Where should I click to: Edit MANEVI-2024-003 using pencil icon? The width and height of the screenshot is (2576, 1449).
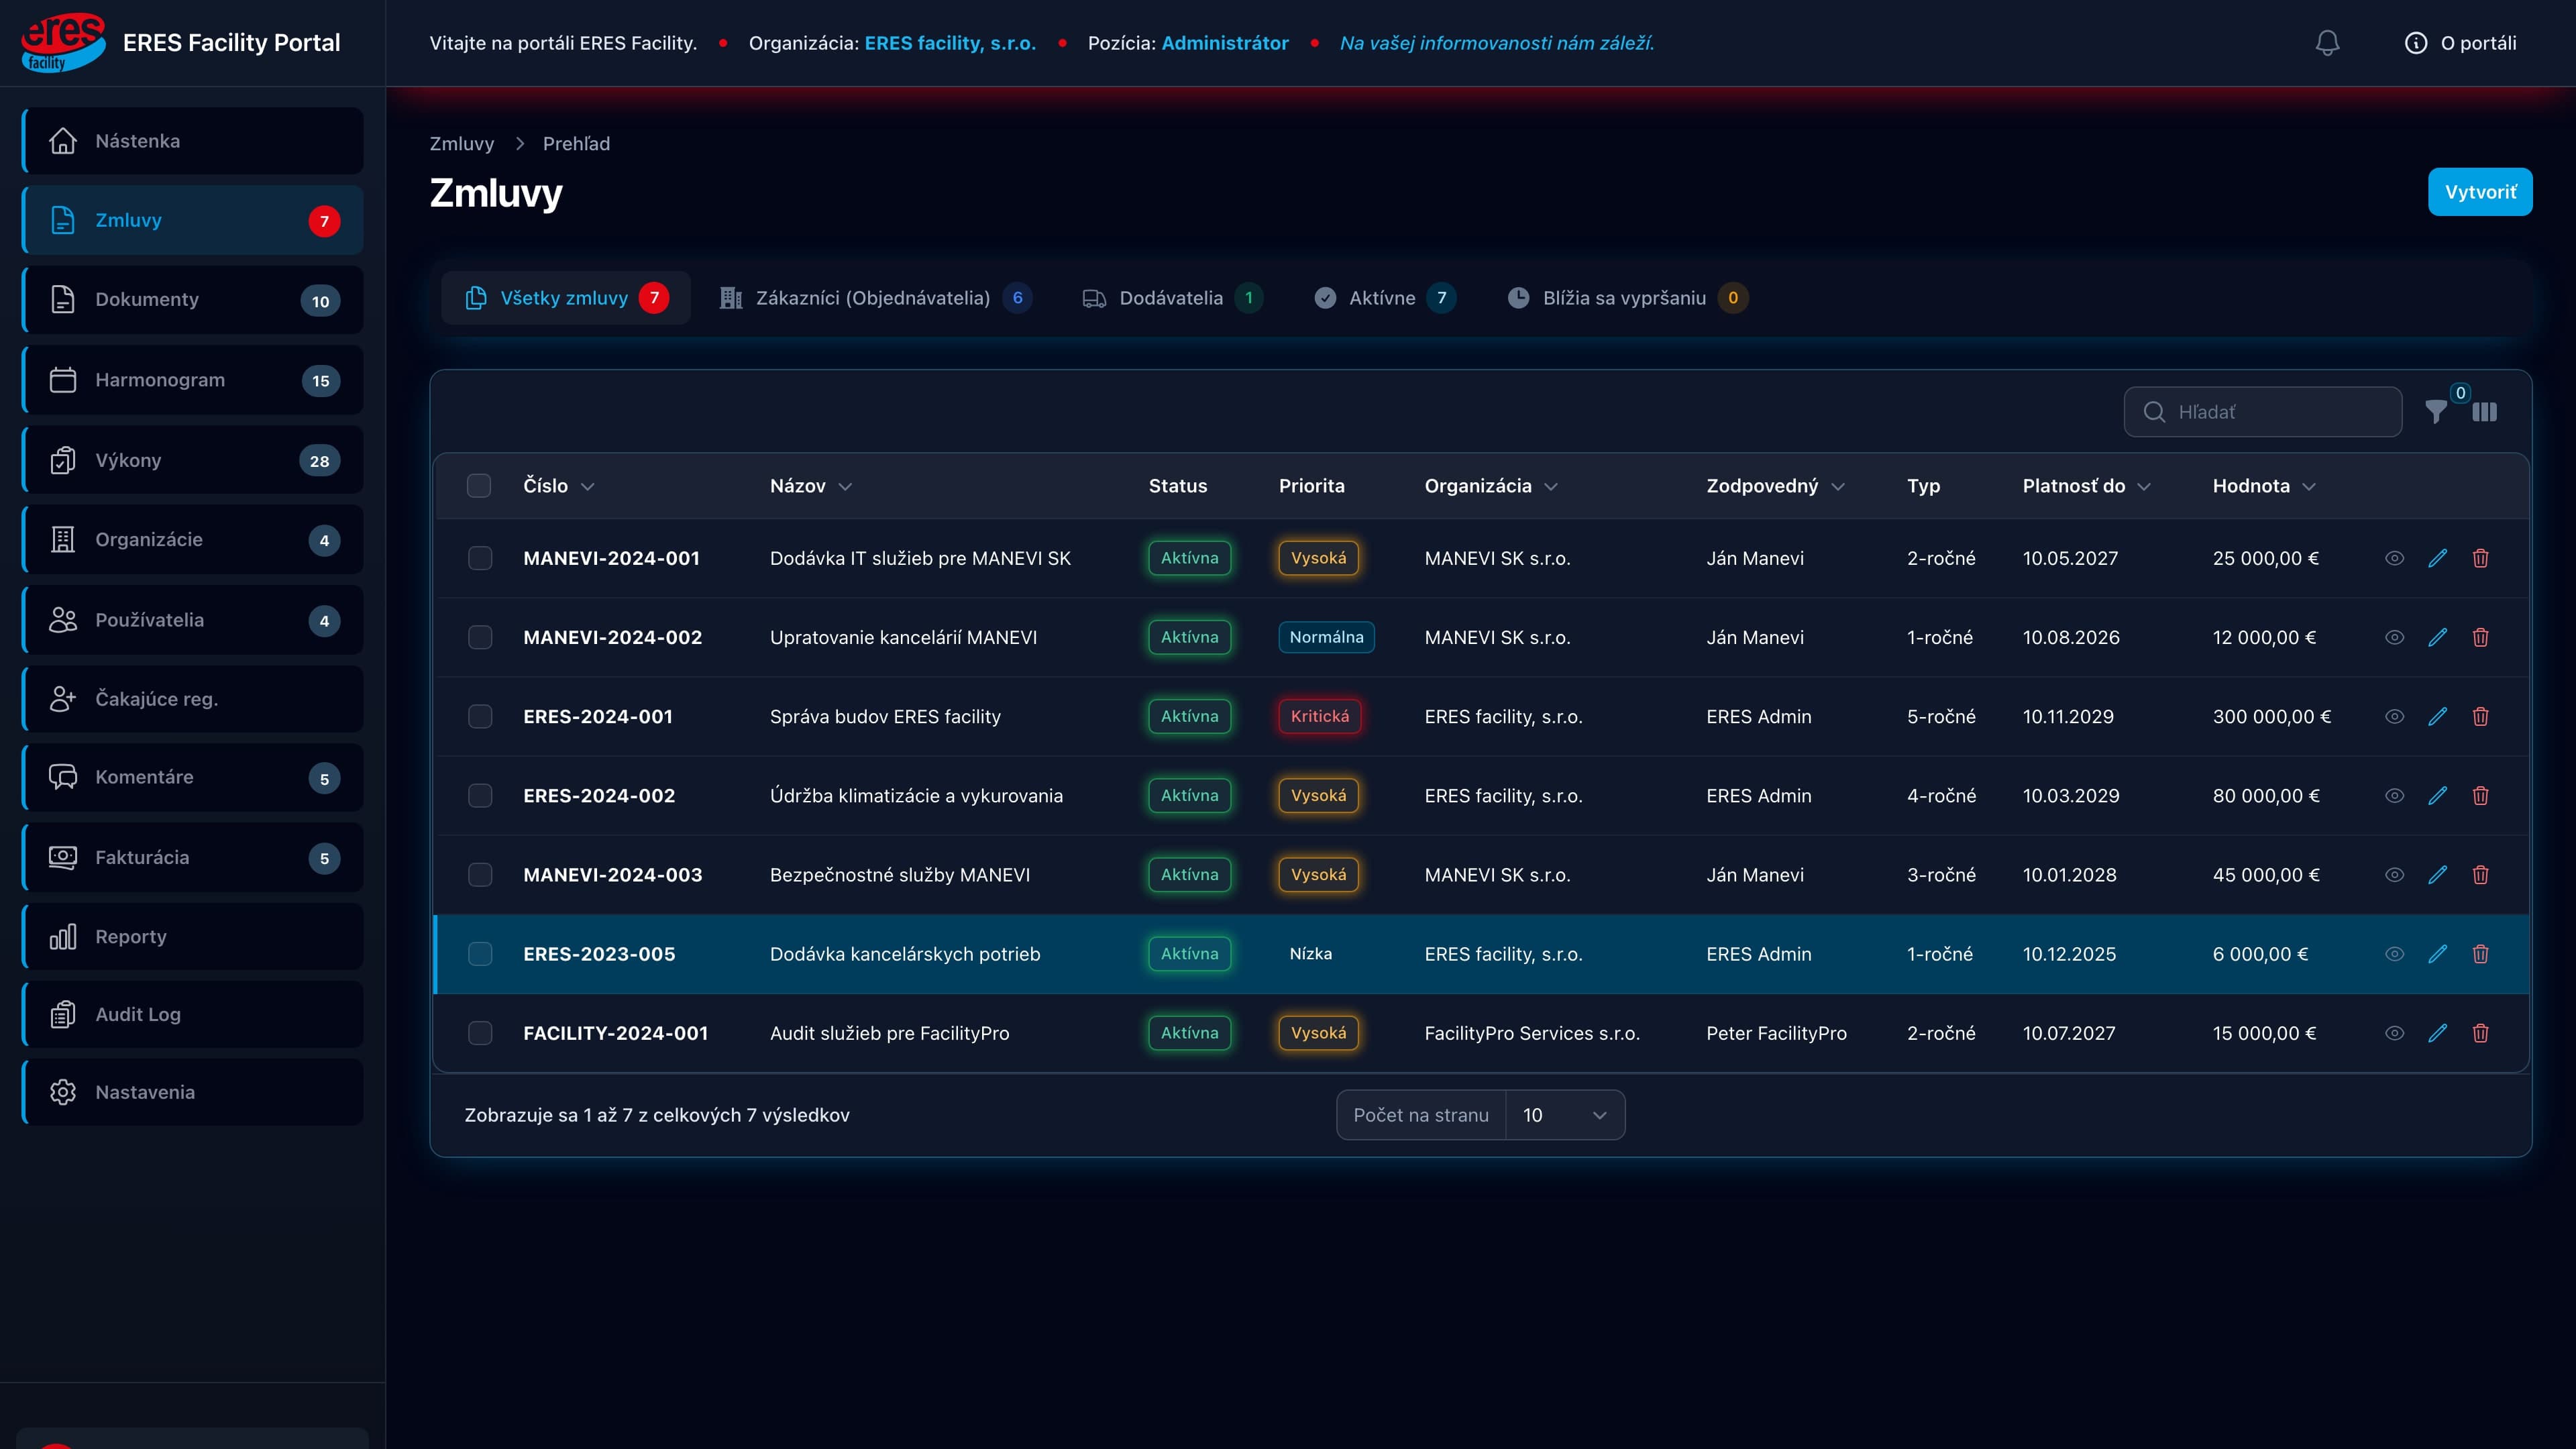point(2438,874)
